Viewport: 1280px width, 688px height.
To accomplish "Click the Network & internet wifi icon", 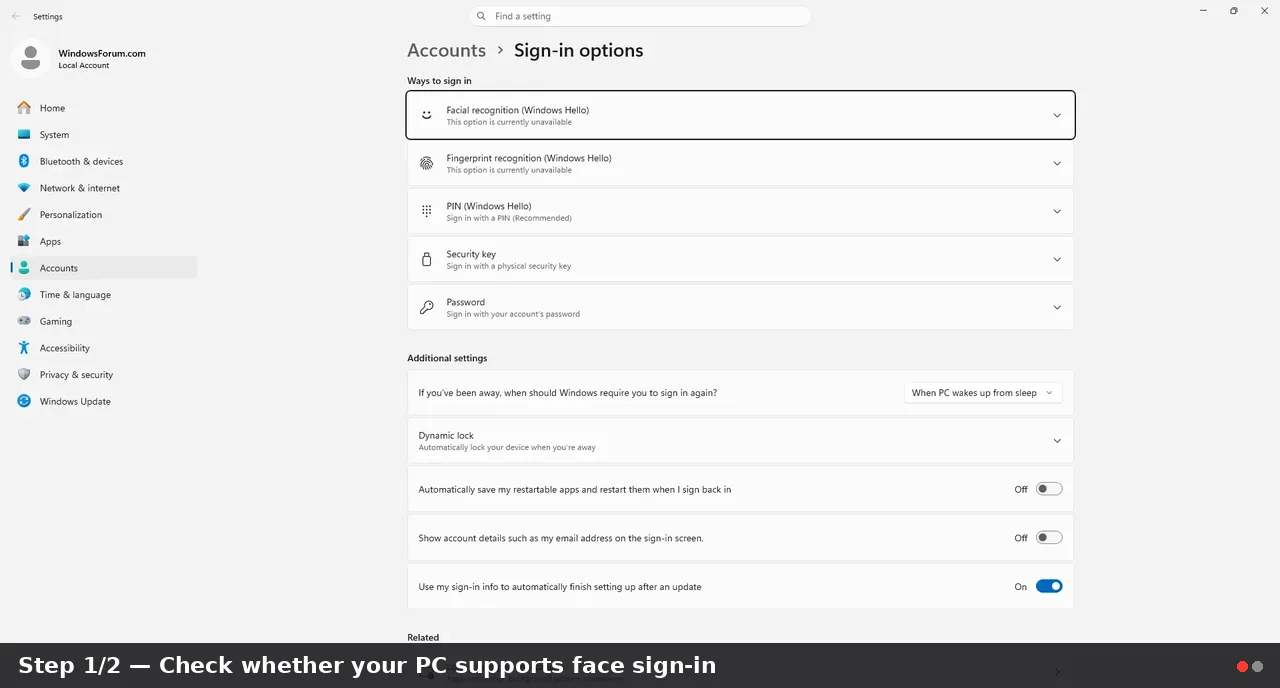I will pyautogui.click(x=24, y=188).
